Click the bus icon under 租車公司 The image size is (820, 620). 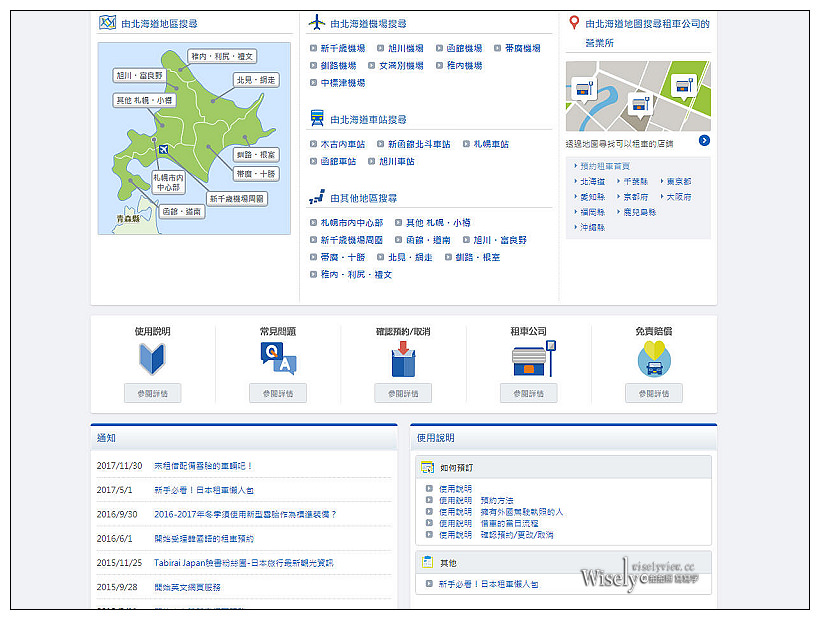[x=528, y=359]
